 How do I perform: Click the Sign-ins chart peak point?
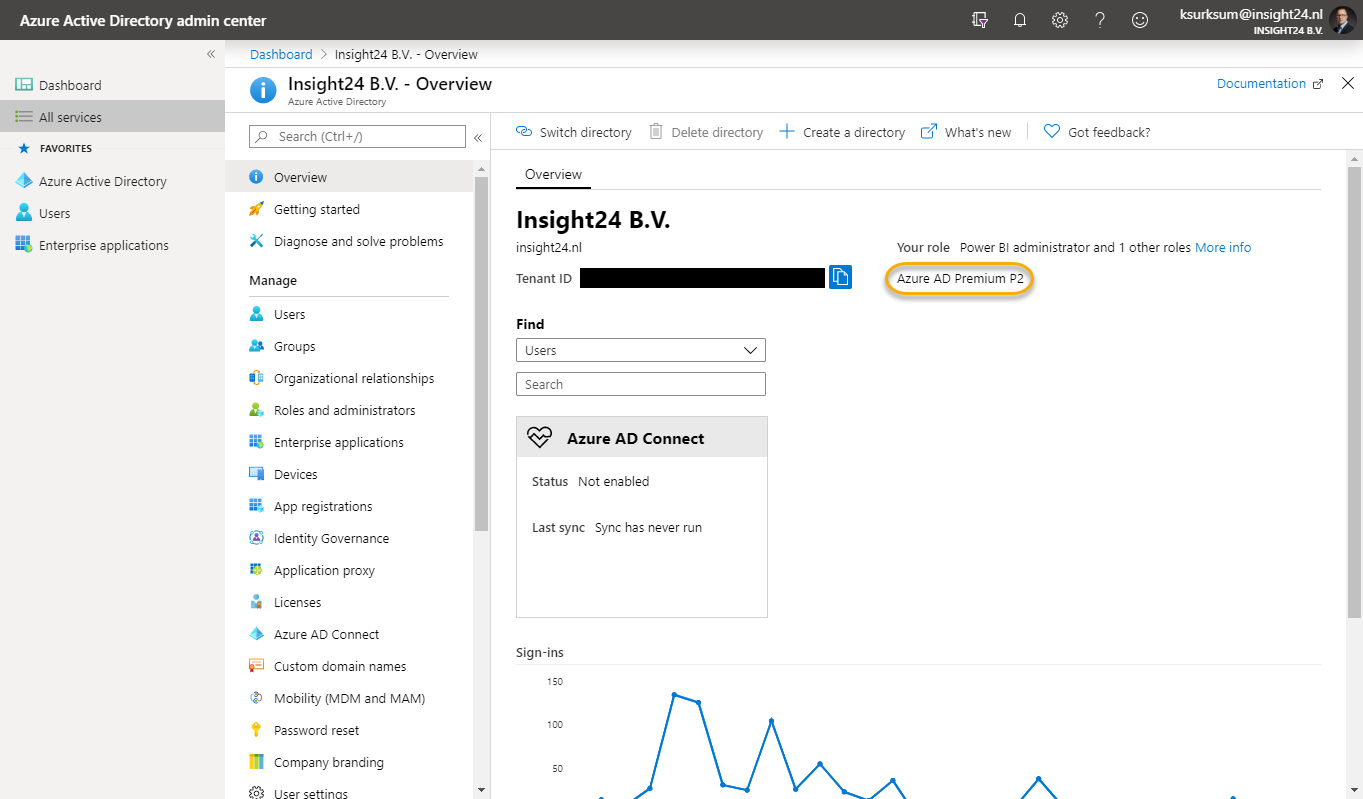(674, 694)
